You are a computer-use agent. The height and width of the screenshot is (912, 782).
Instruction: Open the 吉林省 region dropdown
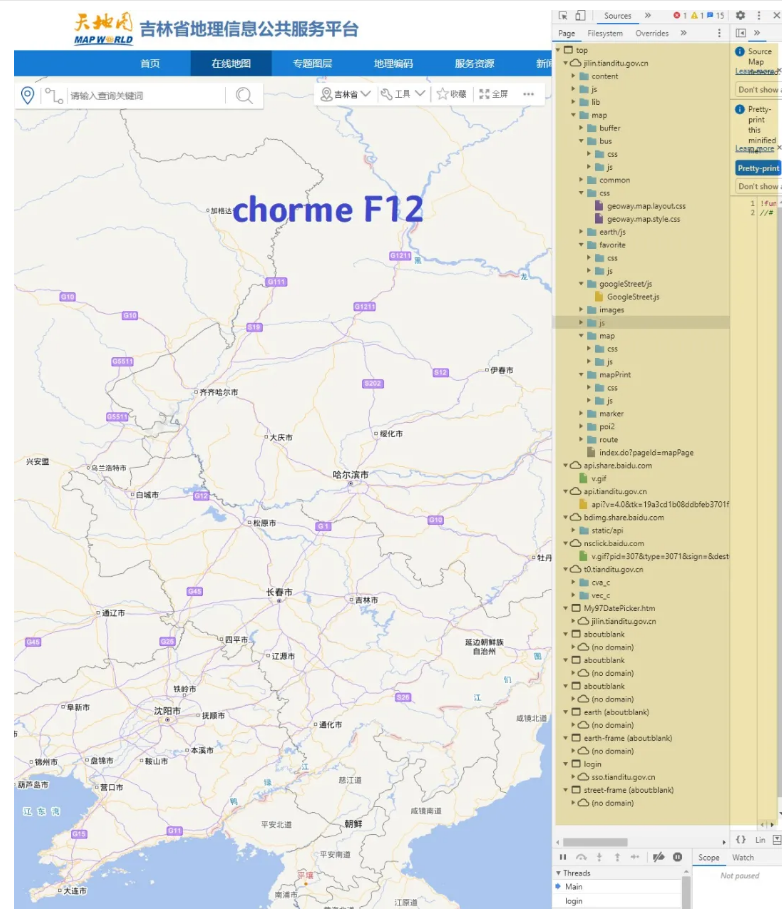(345, 94)
